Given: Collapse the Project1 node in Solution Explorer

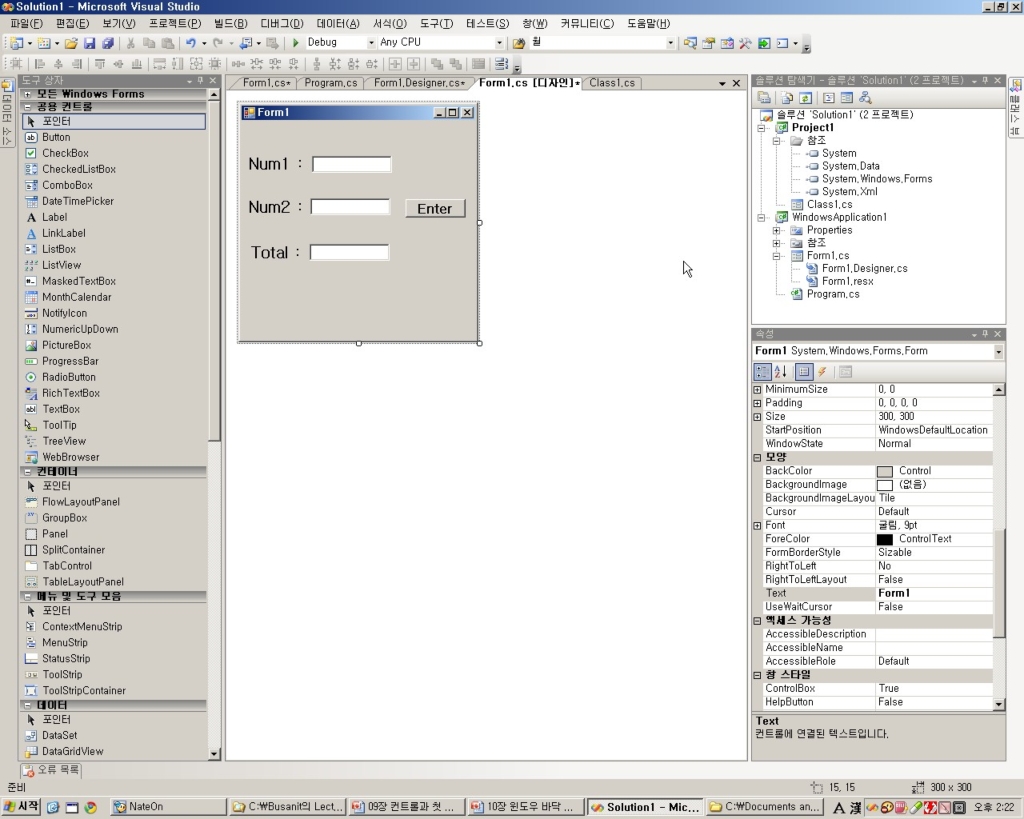Looking at the screenshot, I should [761, 128].
